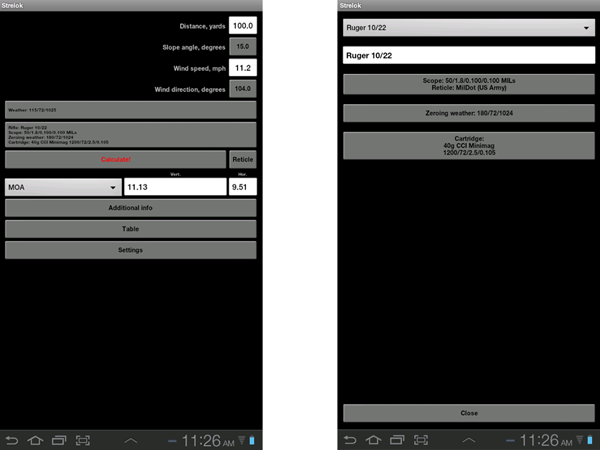Click the 'Wind direction, degrees' label
This screenshot has height=450, width=600.
[x=190, y=90]
